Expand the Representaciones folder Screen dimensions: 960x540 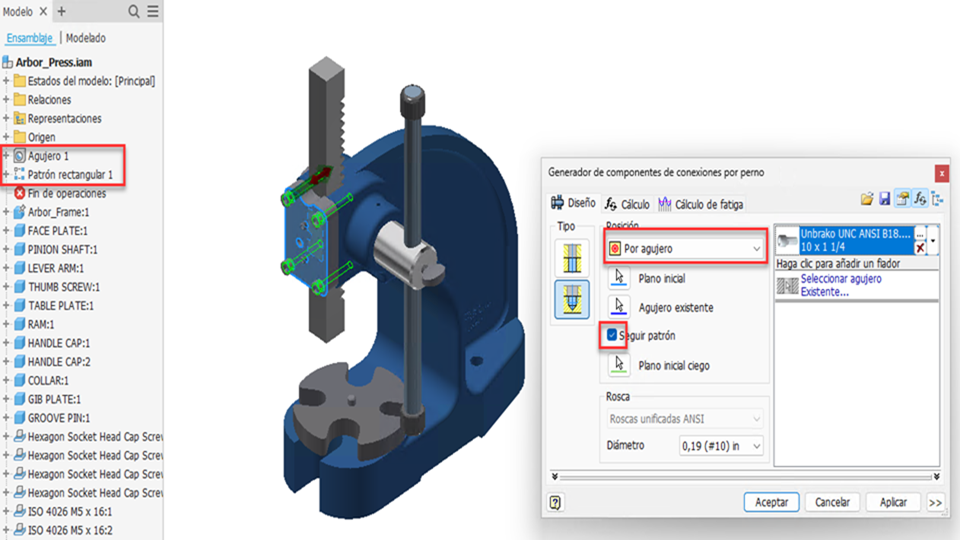(6, 118)
